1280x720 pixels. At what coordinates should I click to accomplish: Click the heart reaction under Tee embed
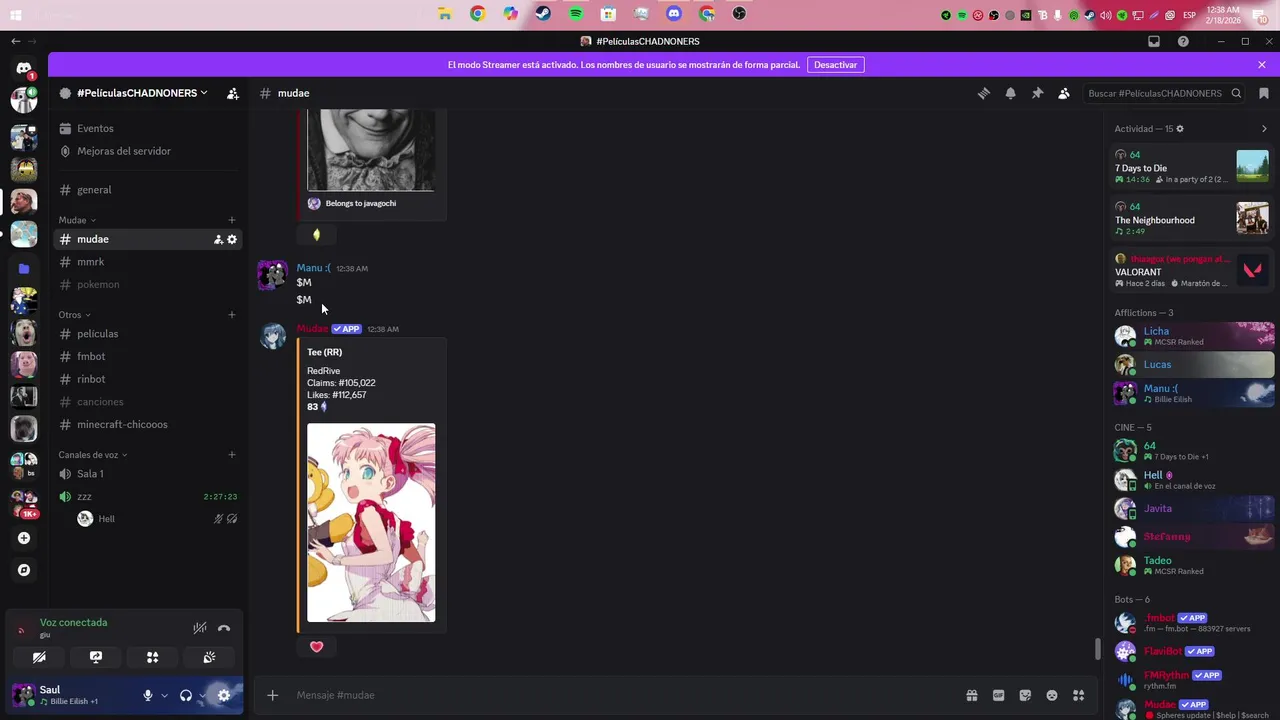[316, 647]
